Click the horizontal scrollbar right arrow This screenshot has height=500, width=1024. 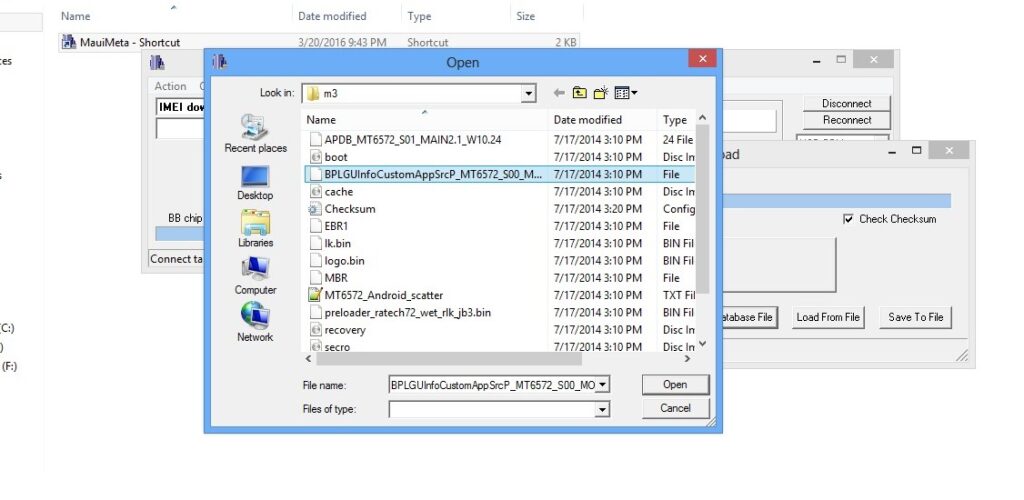(687, 358)
